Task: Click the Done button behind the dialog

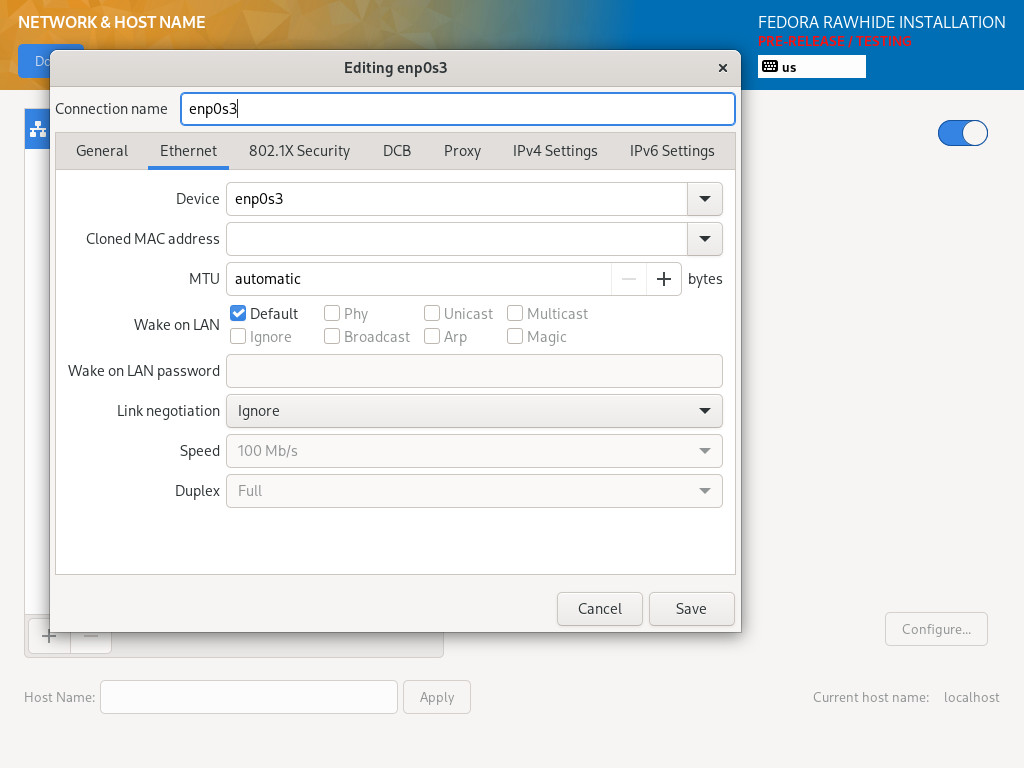Action: [x=34, y=61]
